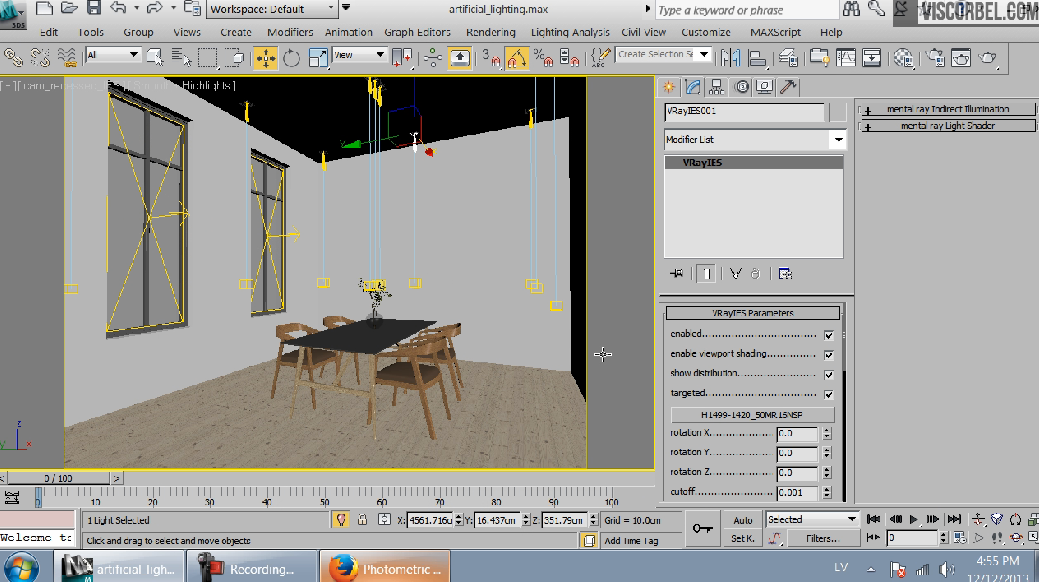The image size is (1039, 582).
Task: Toggle Show End Result button
Action: [706, 274]
